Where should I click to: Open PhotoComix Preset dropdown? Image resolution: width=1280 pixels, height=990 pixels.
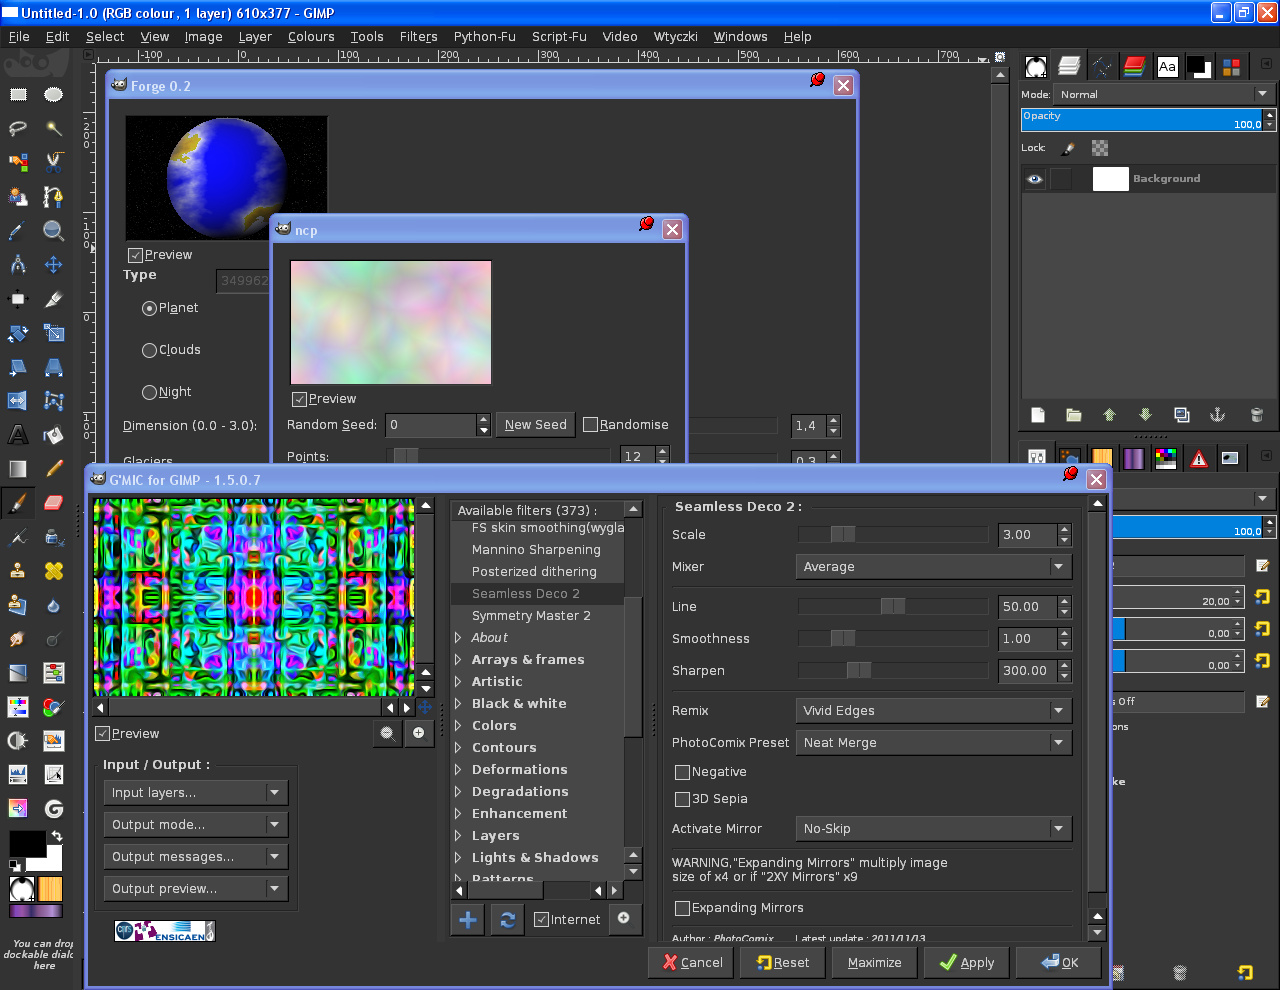934,743
